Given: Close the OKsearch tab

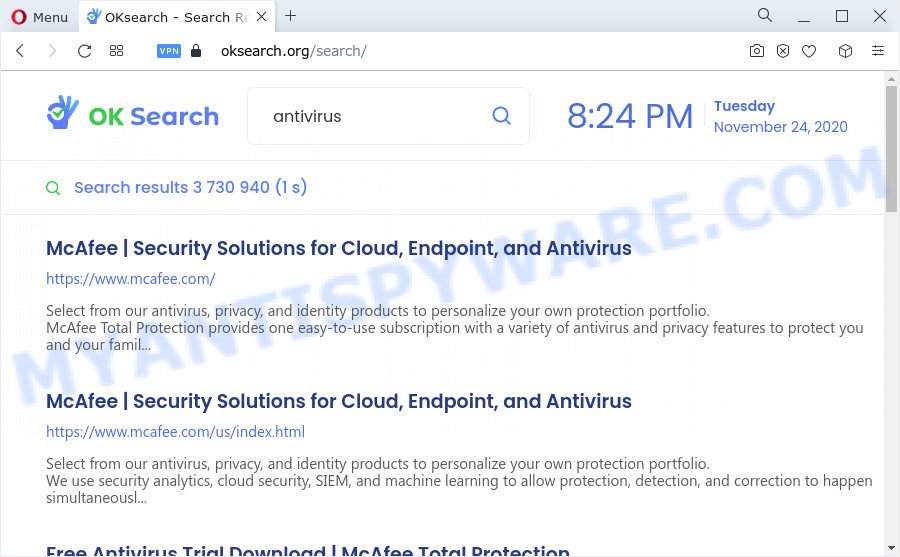Looking at the screenshot, I should [261, 17].
